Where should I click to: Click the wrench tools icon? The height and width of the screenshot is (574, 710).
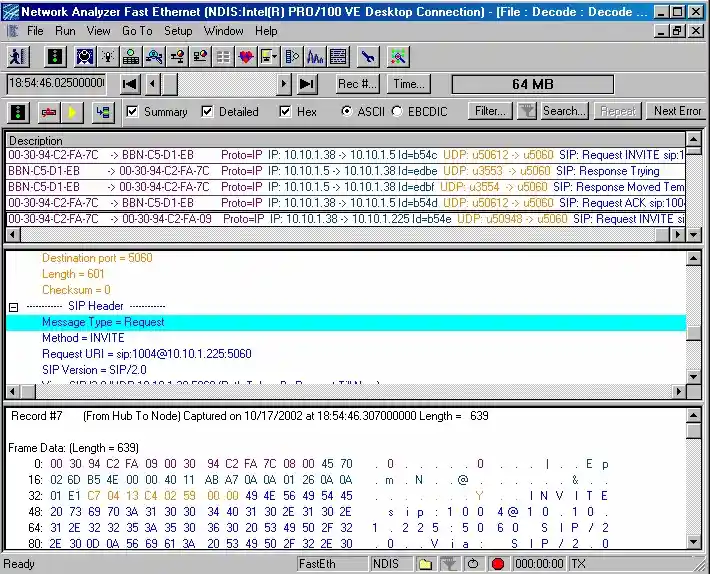367,57
